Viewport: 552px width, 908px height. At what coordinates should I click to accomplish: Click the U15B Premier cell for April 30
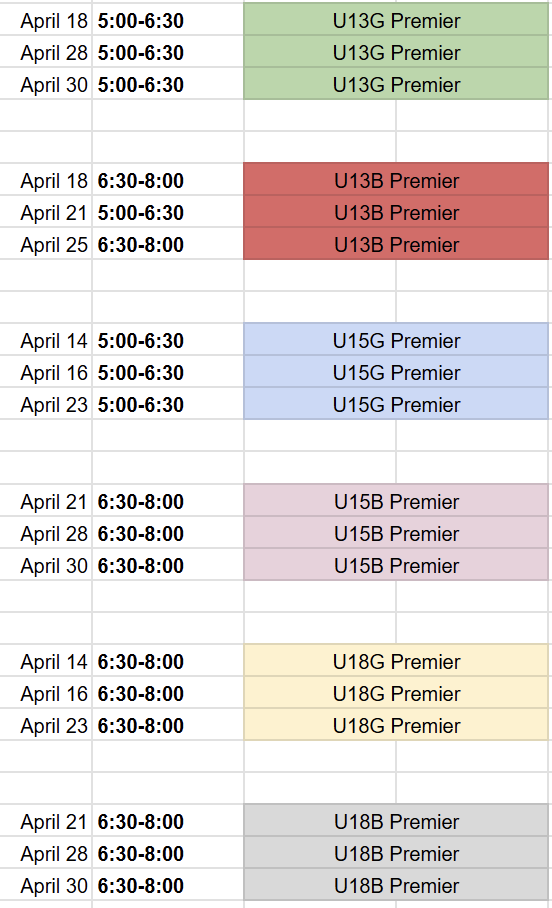(x=396, y=565)
